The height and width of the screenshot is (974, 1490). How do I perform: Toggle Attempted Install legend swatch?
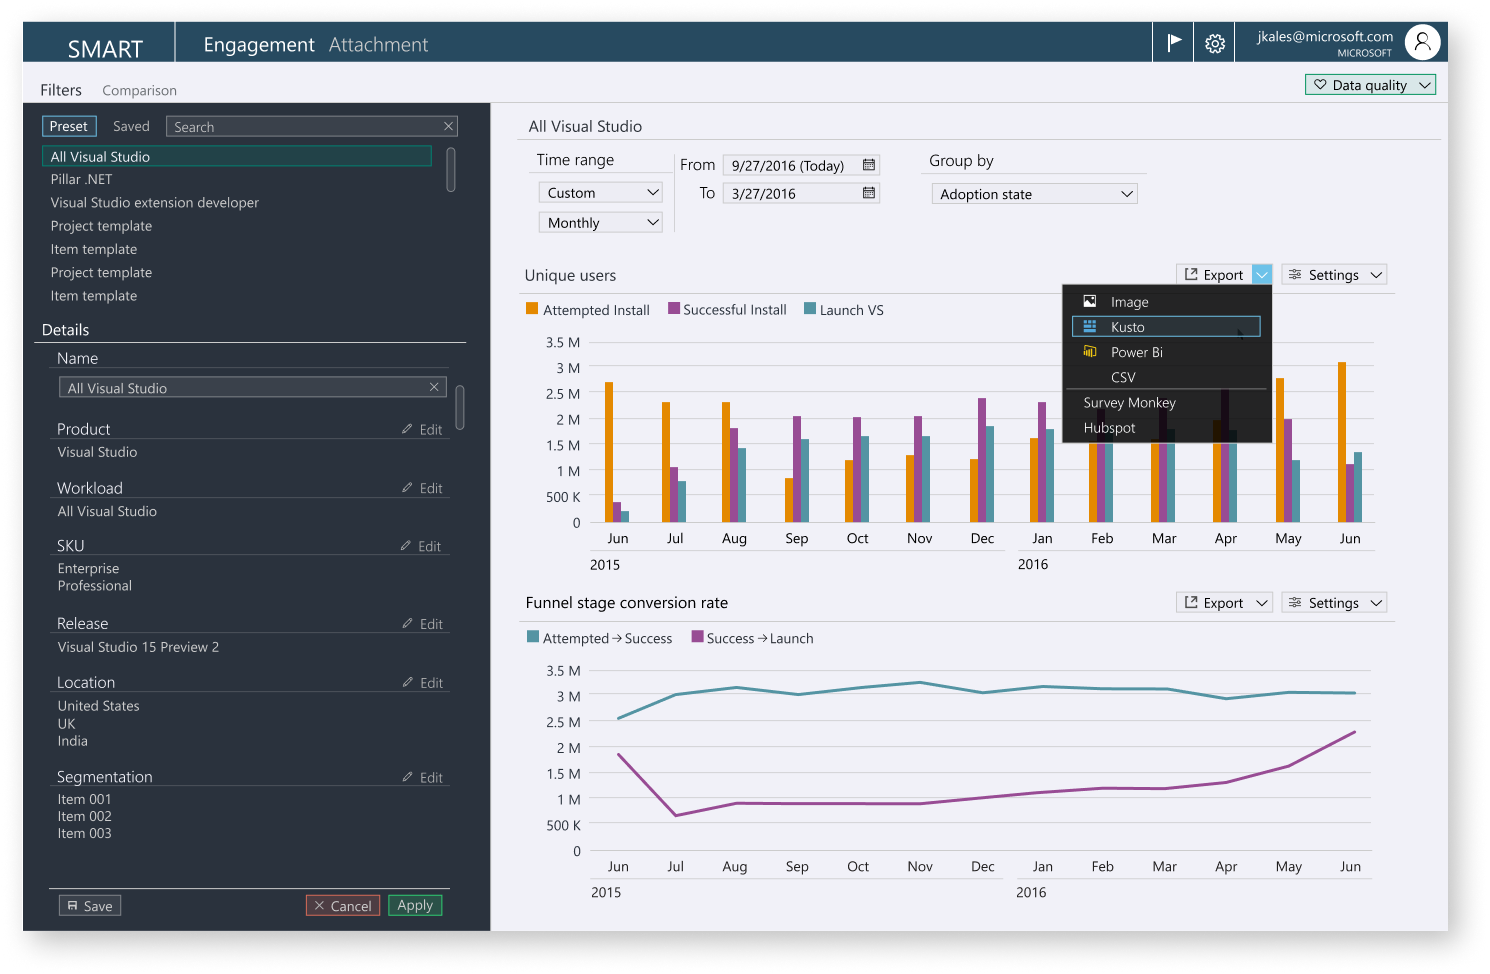[532, 309]
